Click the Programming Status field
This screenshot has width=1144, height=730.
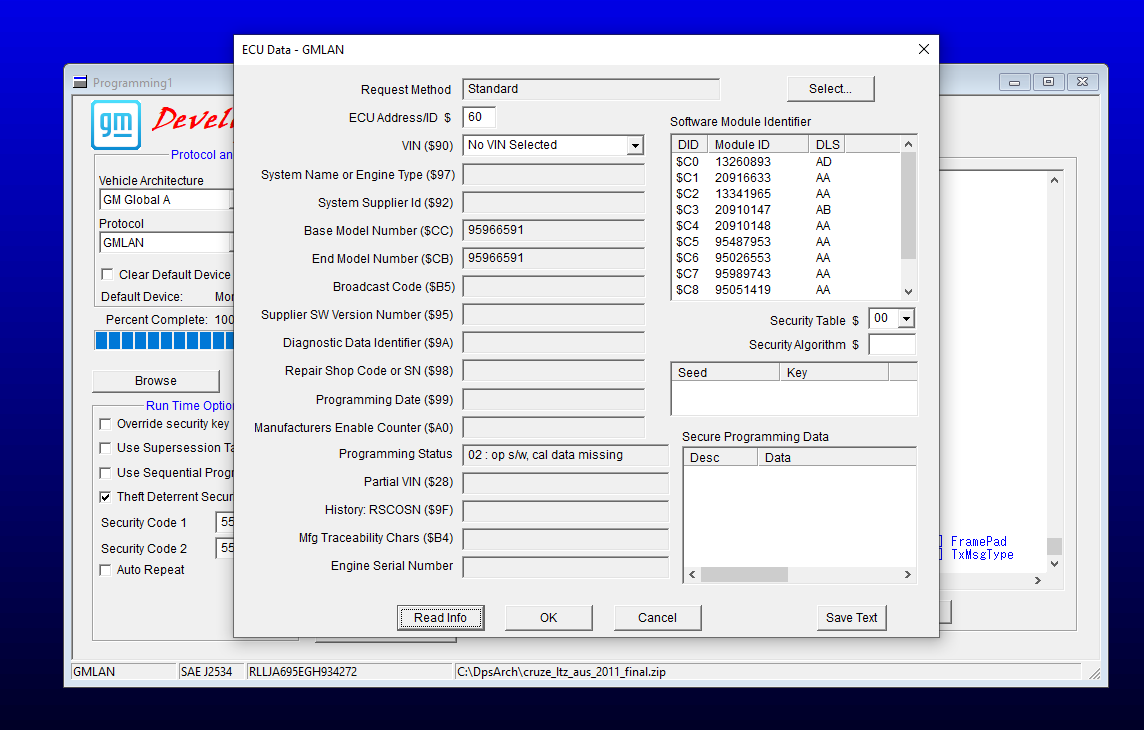(x=565, y=455)
